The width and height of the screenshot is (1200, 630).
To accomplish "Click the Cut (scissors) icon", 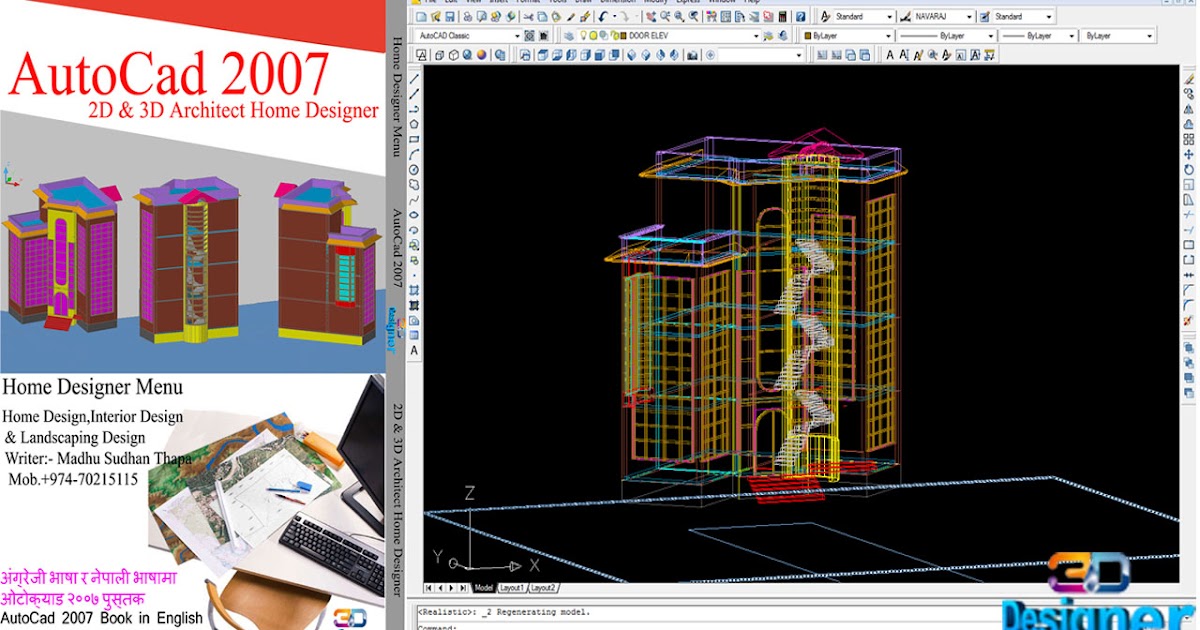I will pos(527,17).
